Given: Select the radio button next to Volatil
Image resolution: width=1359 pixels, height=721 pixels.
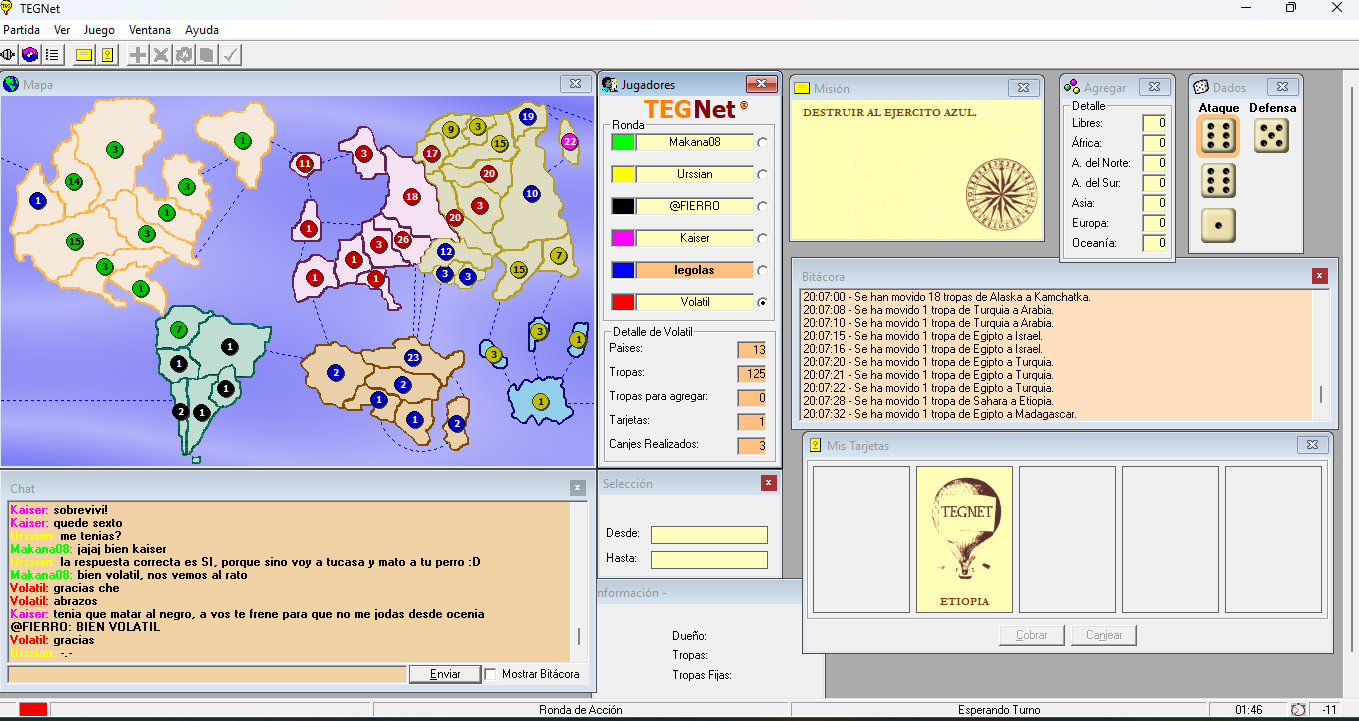Looking at the screenshot, I should 763,302.
